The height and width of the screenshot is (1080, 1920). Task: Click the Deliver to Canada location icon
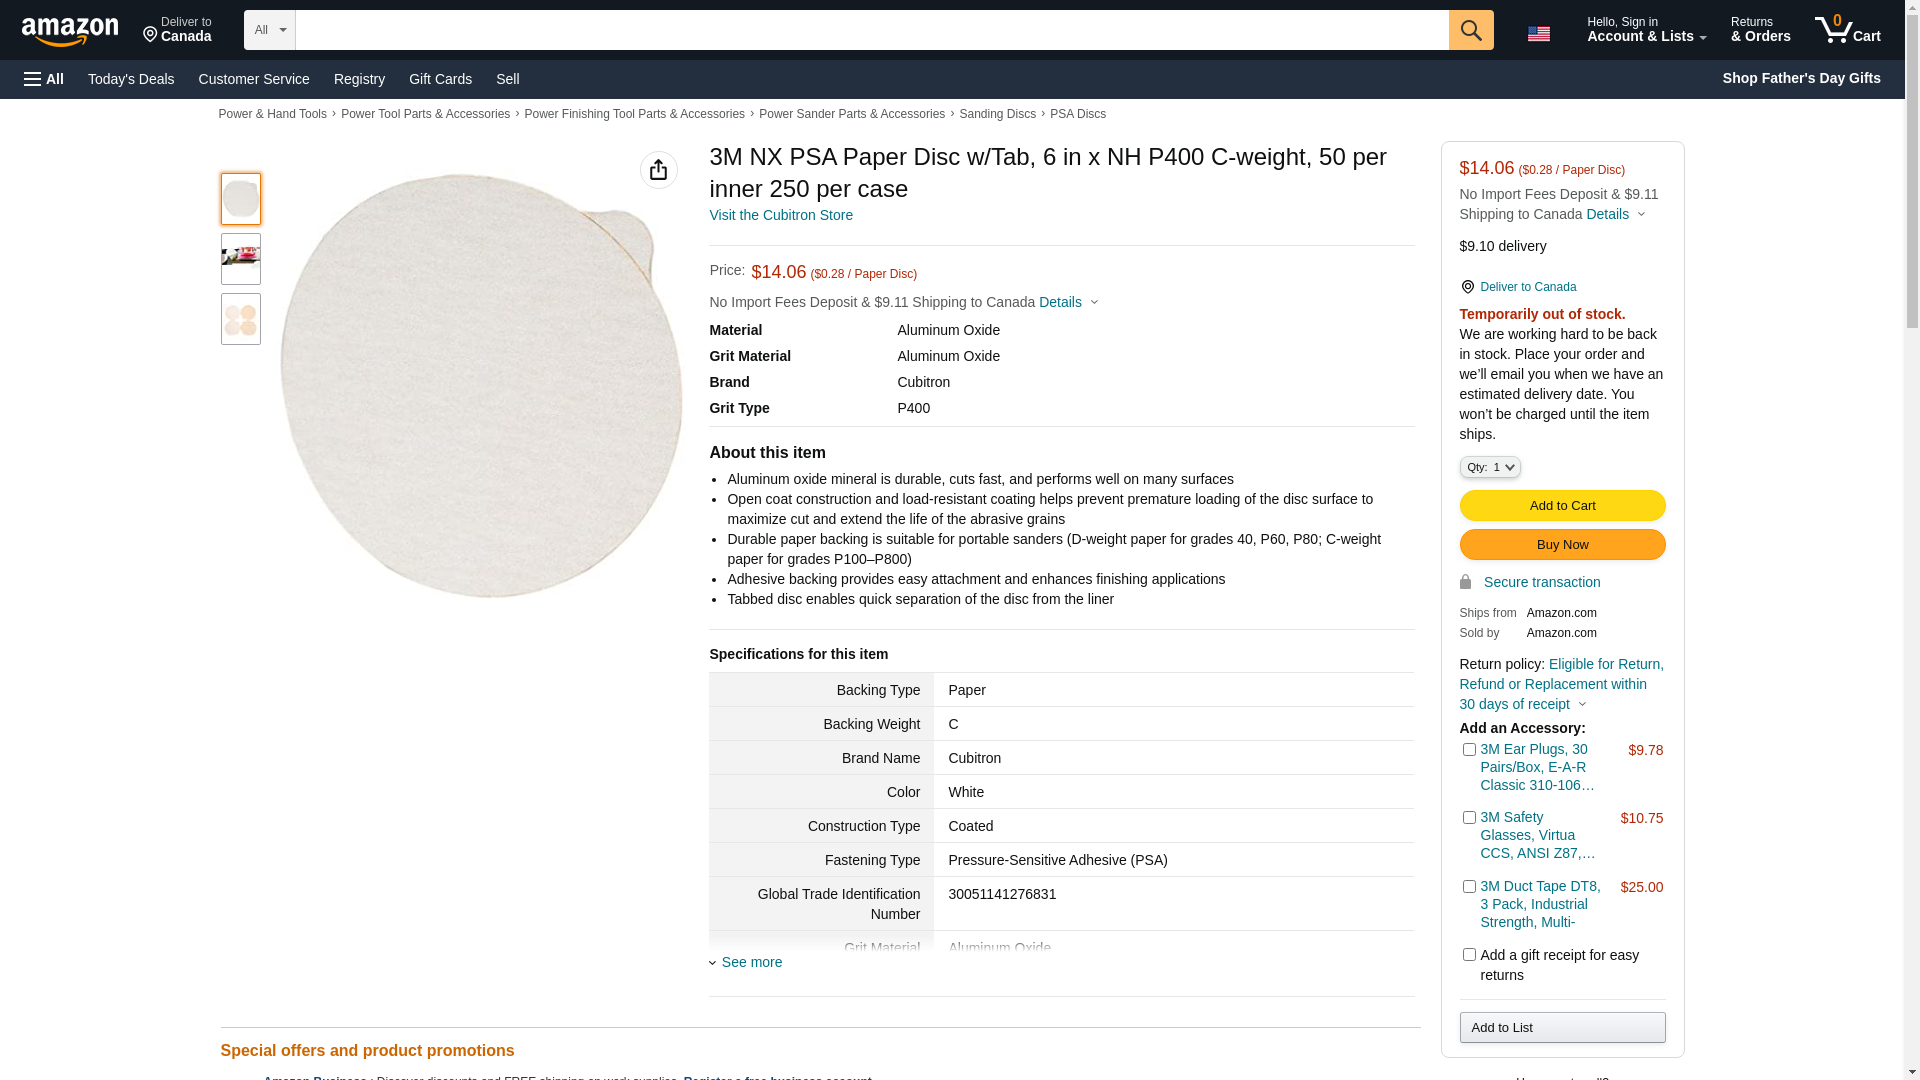point(1467,287)
